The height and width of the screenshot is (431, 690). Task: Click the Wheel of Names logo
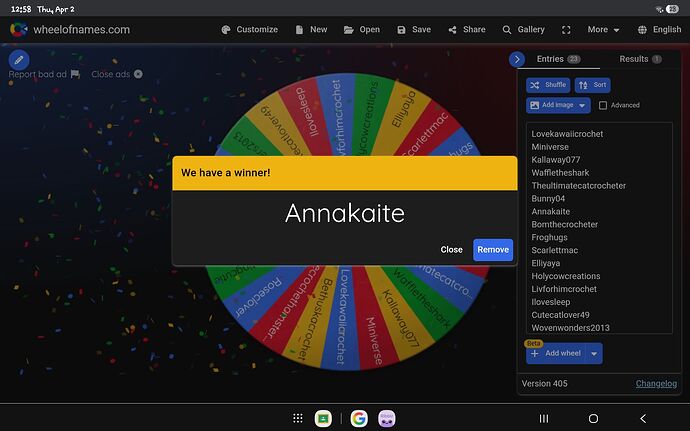coord(19,30)
